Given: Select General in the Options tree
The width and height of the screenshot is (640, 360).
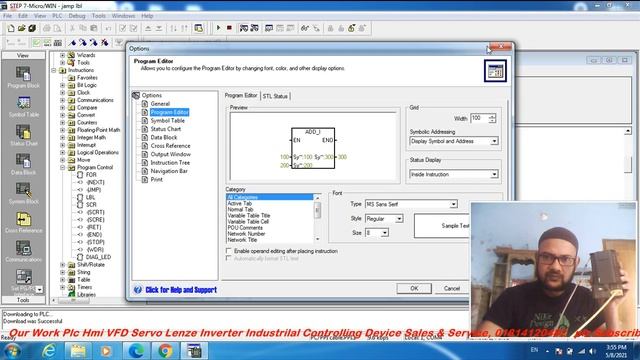Looking at the screenshot, I should (x=160, y=104).
